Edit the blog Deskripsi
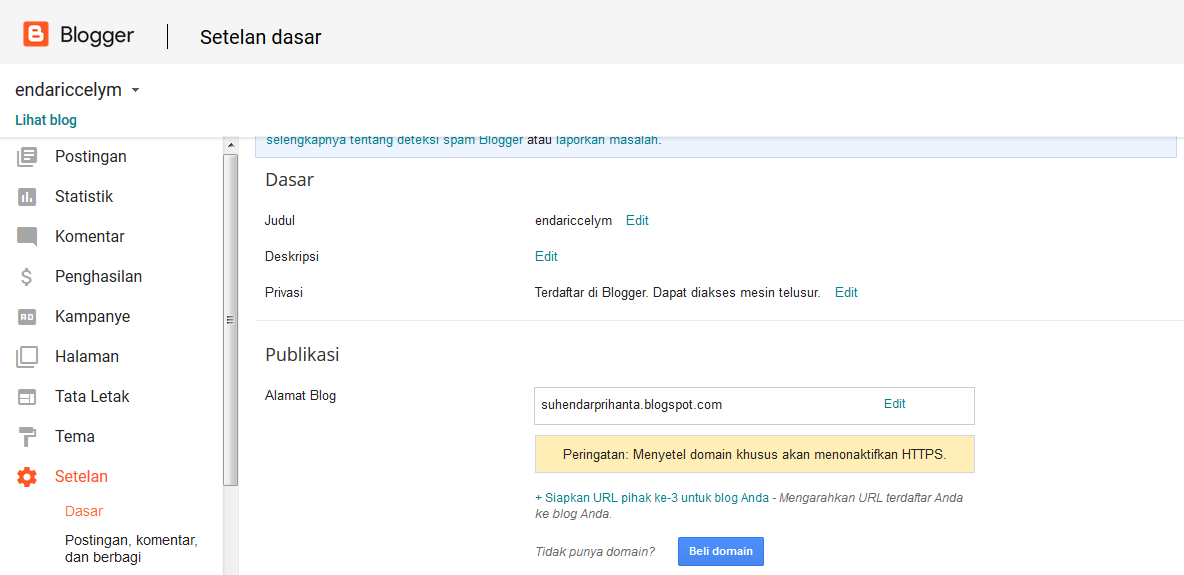Screen dimensions: 1184x575 tap(547, 256)
